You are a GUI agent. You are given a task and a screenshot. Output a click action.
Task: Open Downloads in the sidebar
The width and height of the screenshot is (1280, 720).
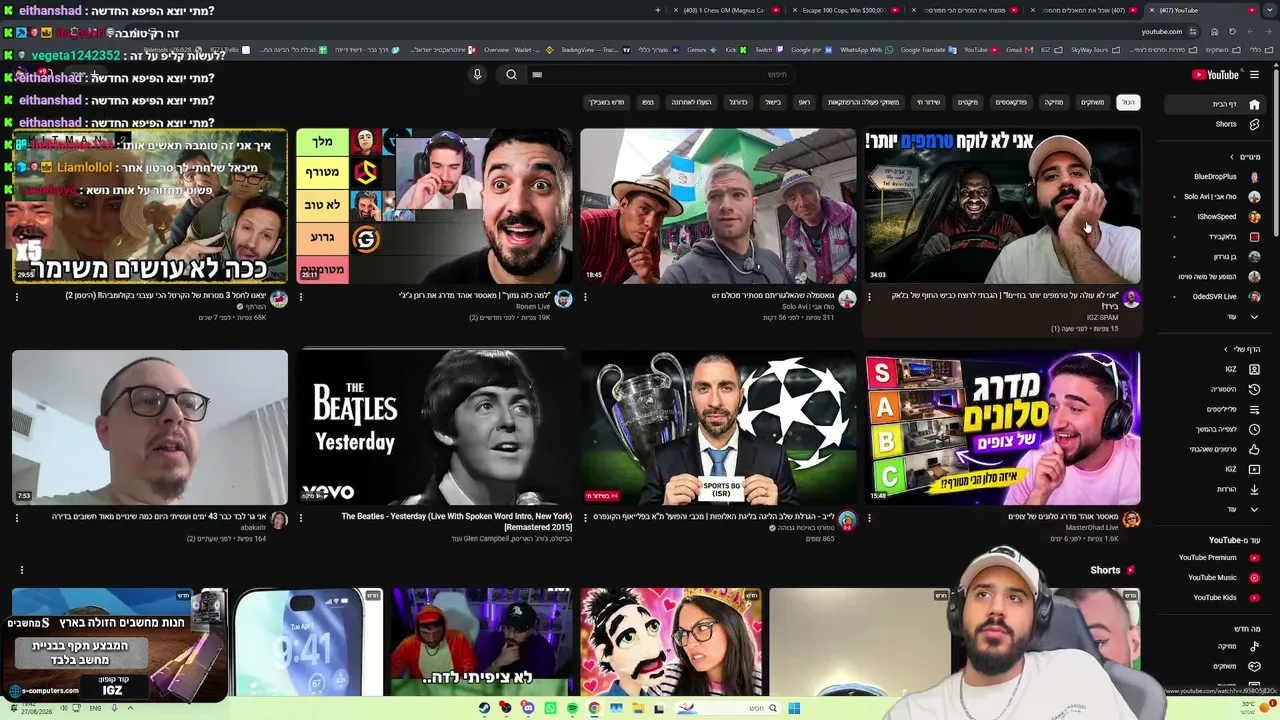[1234, 489]
